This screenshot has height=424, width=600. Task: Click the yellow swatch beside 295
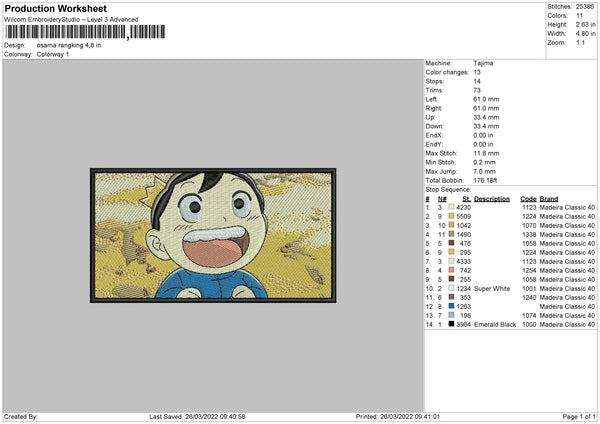(452, 252)
